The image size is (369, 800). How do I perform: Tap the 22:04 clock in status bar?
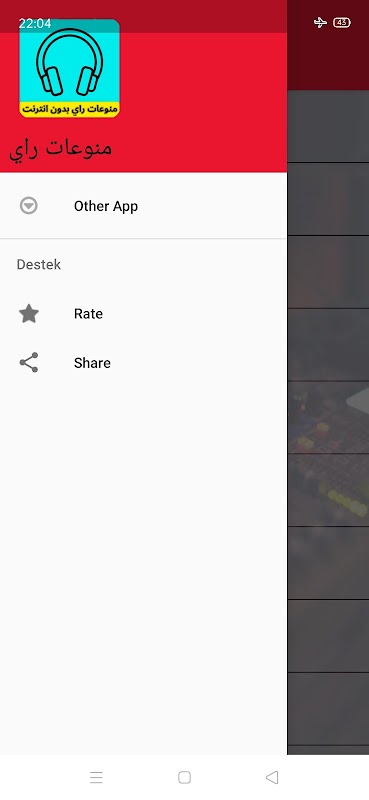(x=35, y=23)
